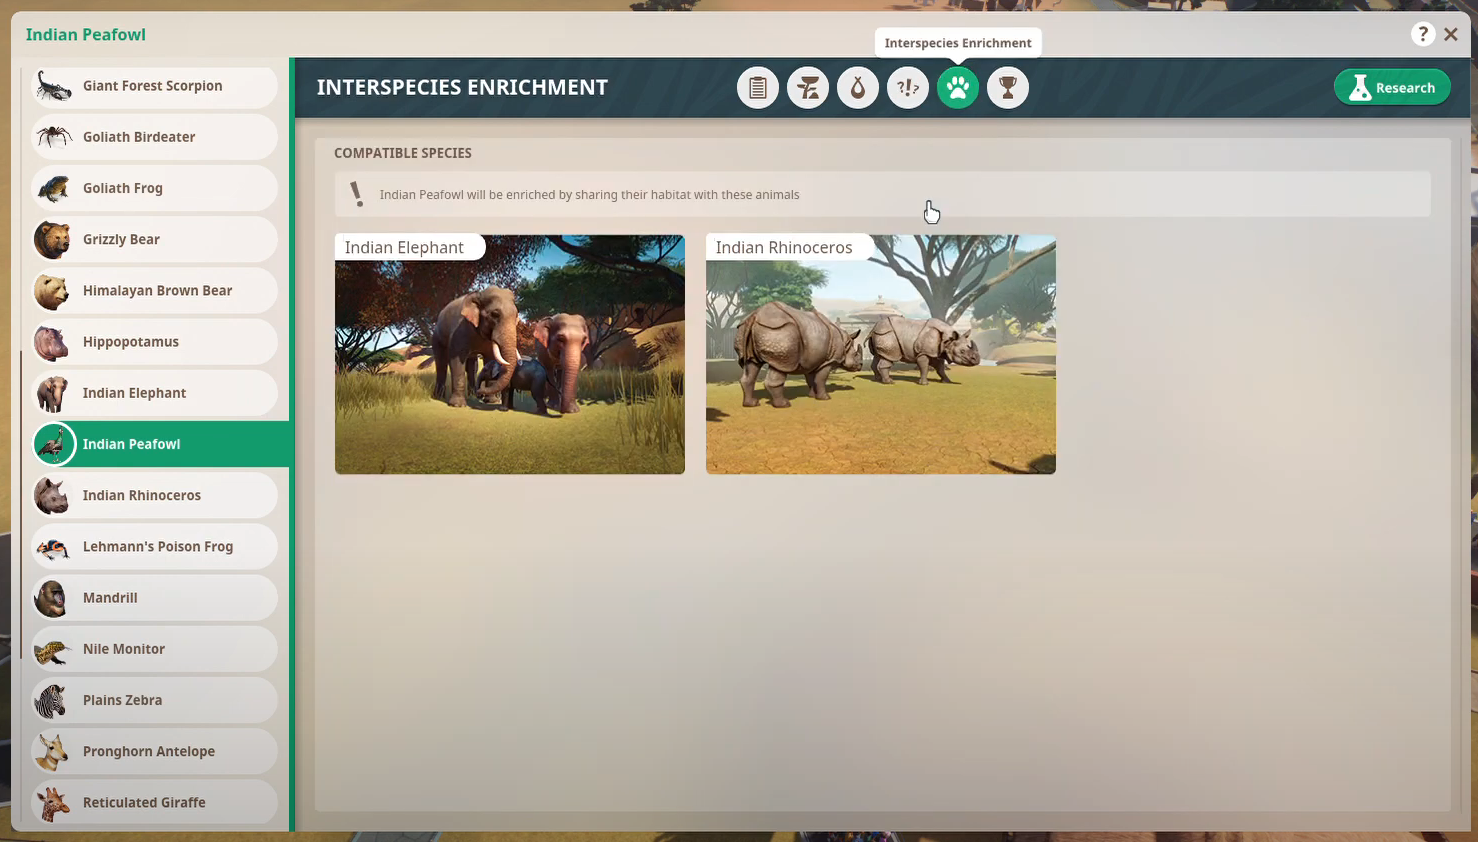
Task: Select Nile Monitor in species list
Action: tap(154, 649)
